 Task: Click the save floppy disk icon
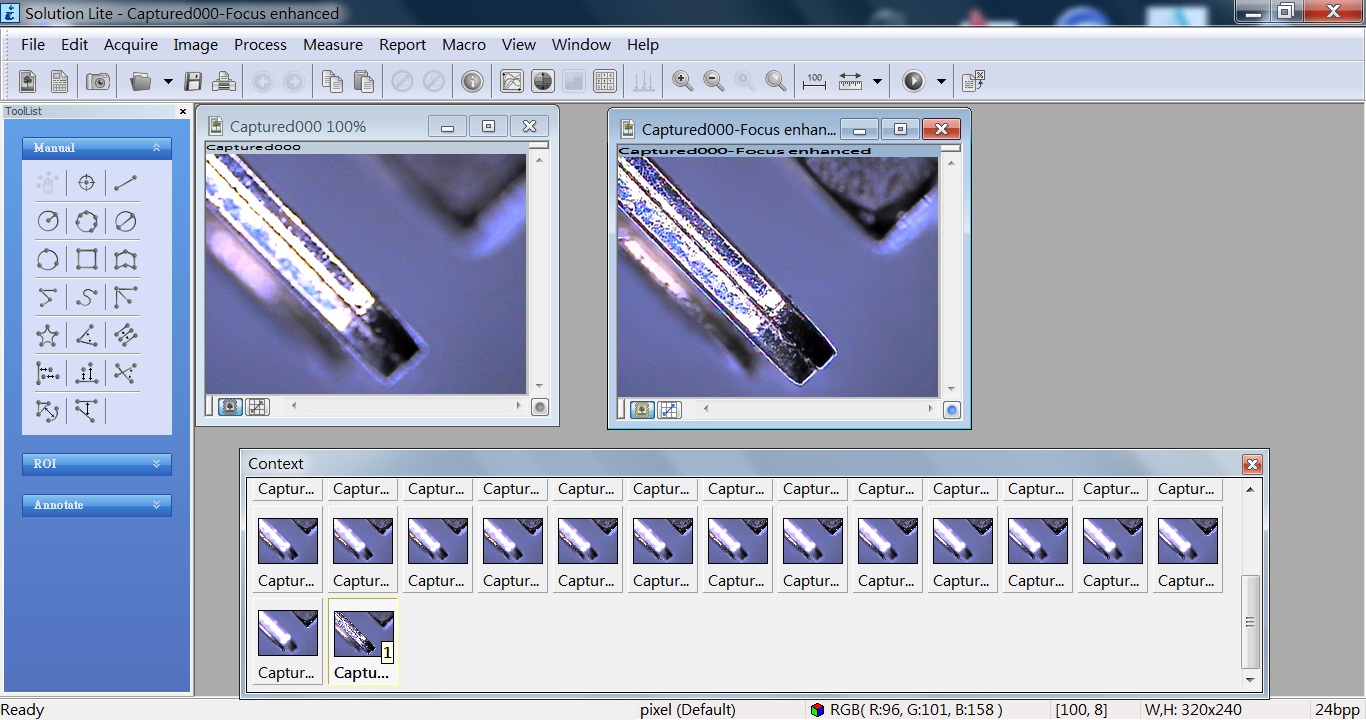194,82
